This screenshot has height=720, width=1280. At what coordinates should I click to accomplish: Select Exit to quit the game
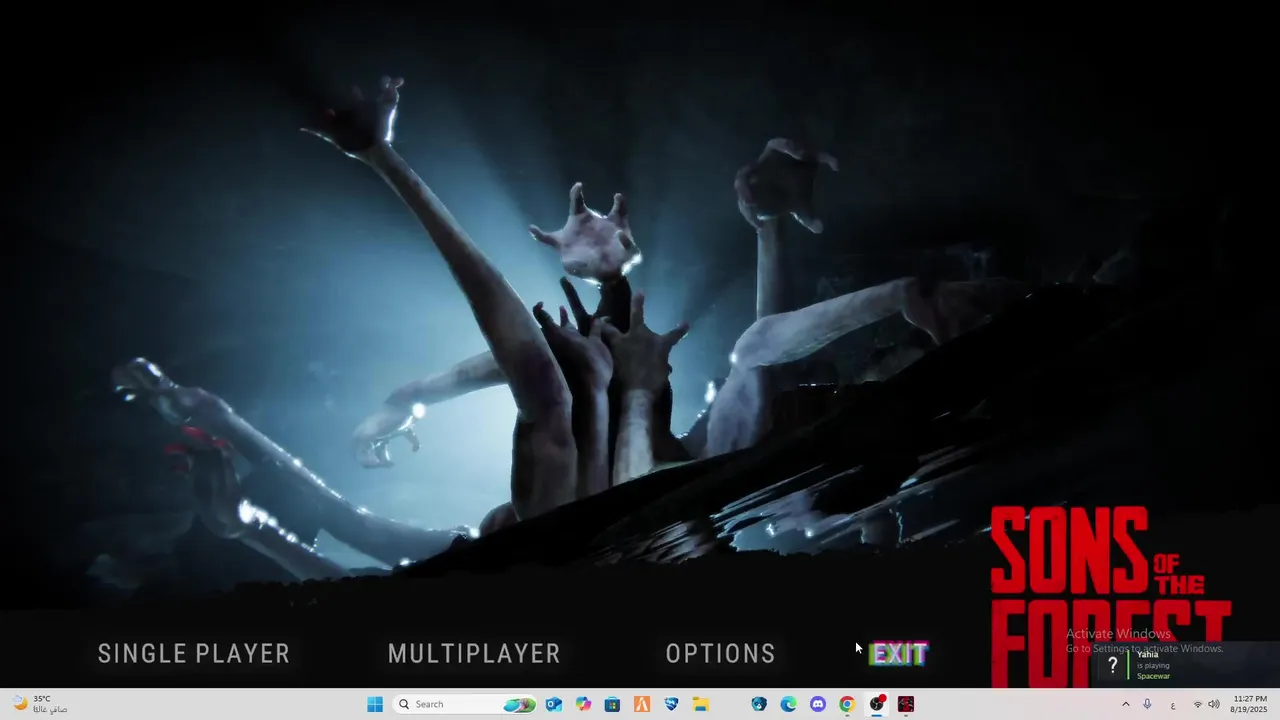point(898,654)
